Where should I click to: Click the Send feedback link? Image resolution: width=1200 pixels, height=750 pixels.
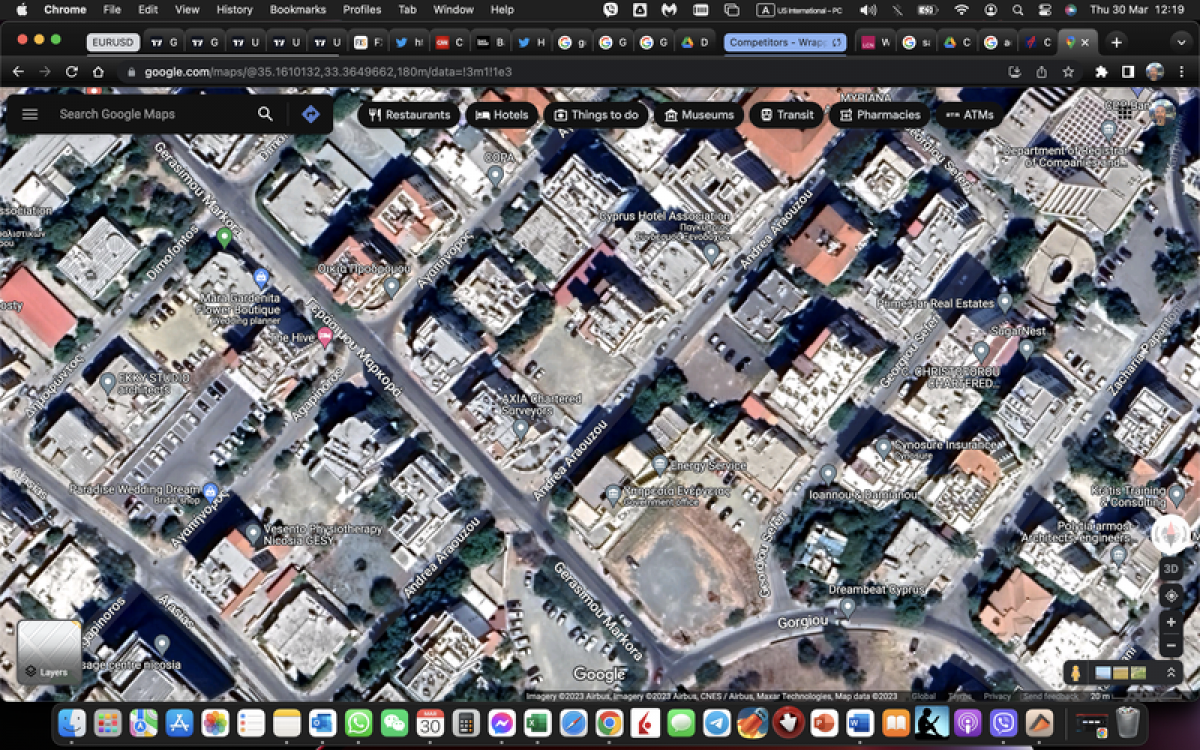(x=1050, y=696)
